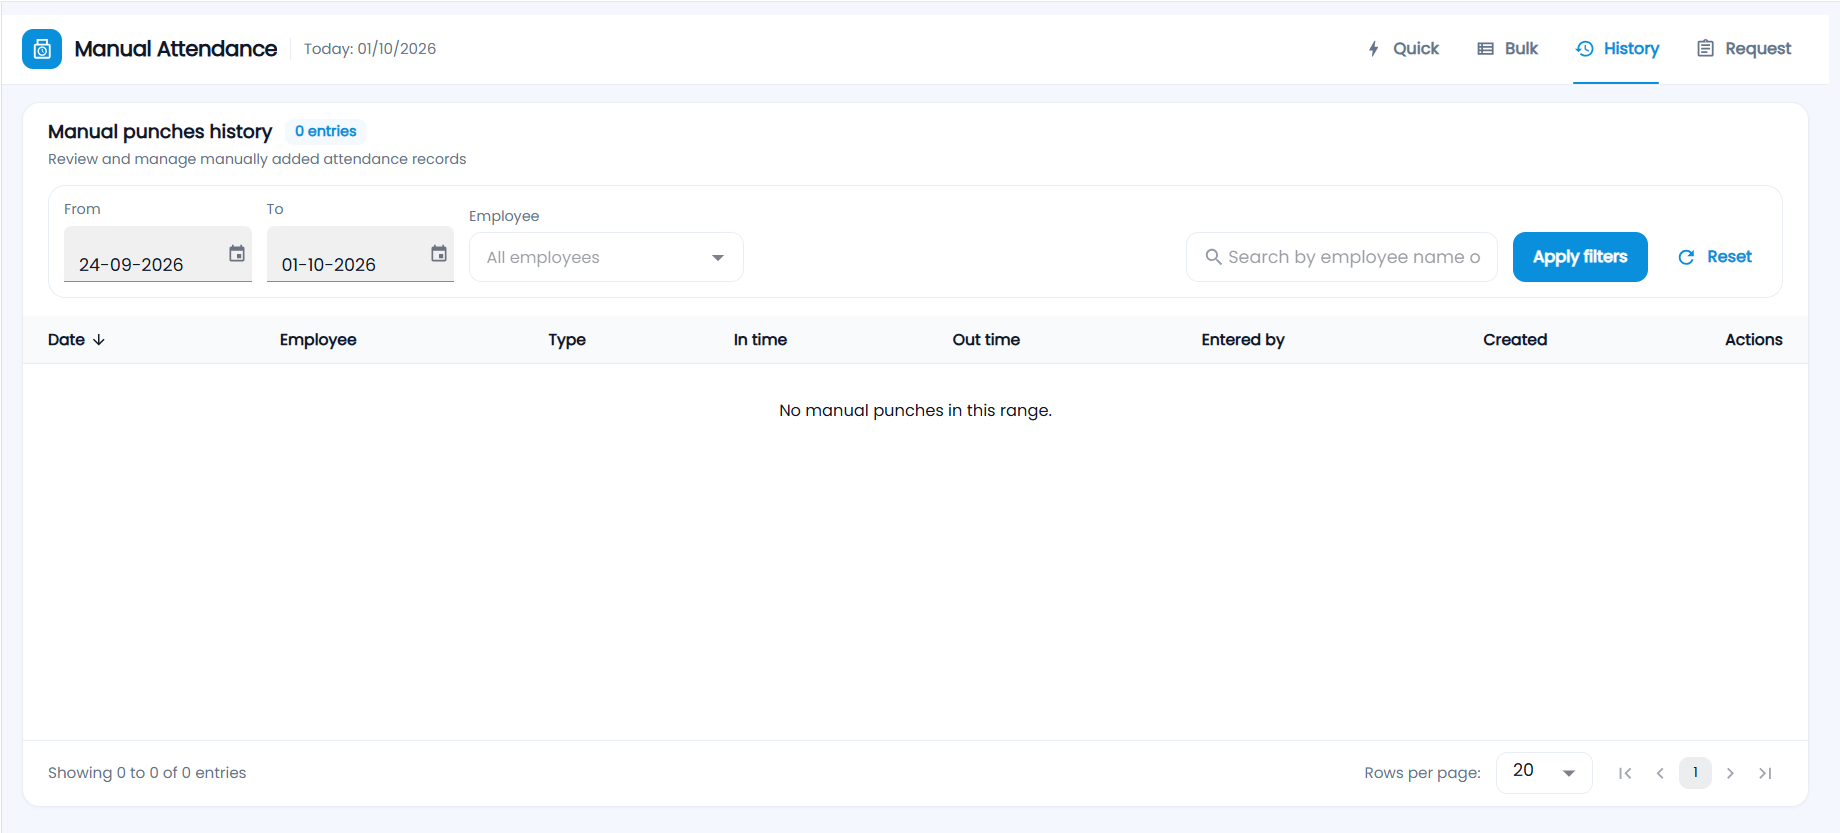Viewport: 1840px width, 833px height.
Task: Open the To date calendar picker icon
Action: tap(439, 254)
